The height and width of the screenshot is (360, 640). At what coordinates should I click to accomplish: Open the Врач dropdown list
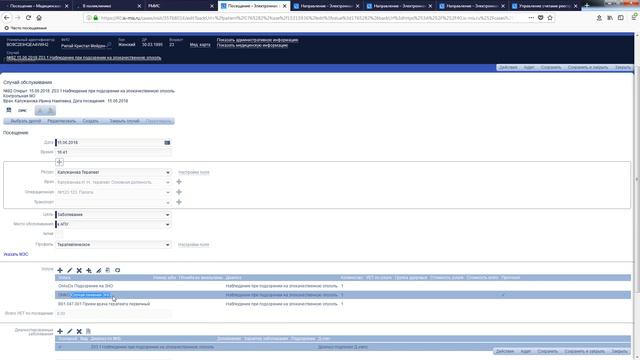click(x=167, y=182)
